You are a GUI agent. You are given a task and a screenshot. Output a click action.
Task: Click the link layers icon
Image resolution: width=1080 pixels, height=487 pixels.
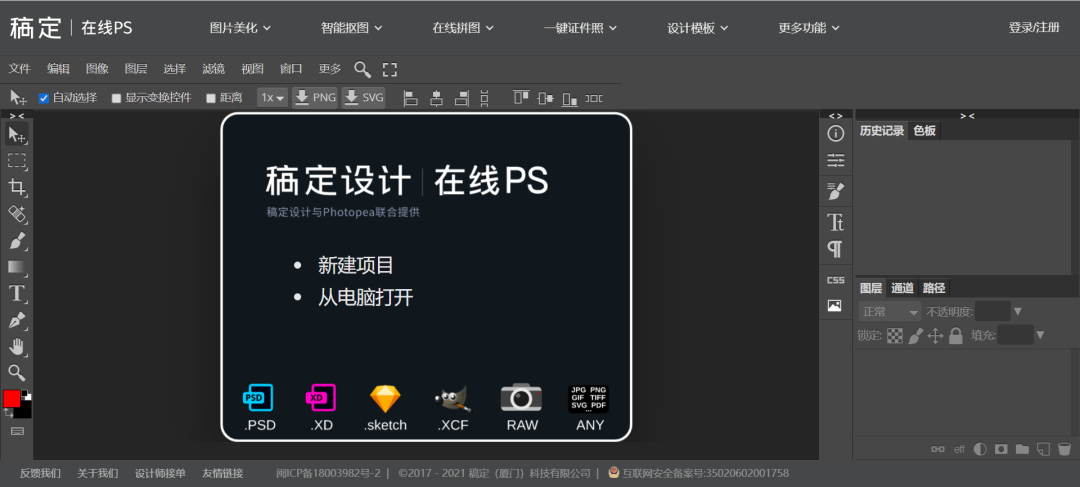pos(937,449)
